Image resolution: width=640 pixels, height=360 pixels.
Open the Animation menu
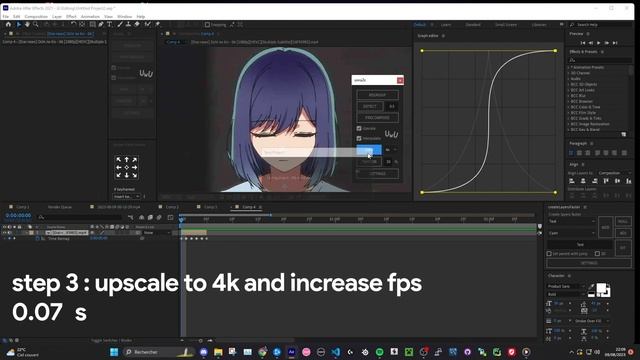(90, 17)
